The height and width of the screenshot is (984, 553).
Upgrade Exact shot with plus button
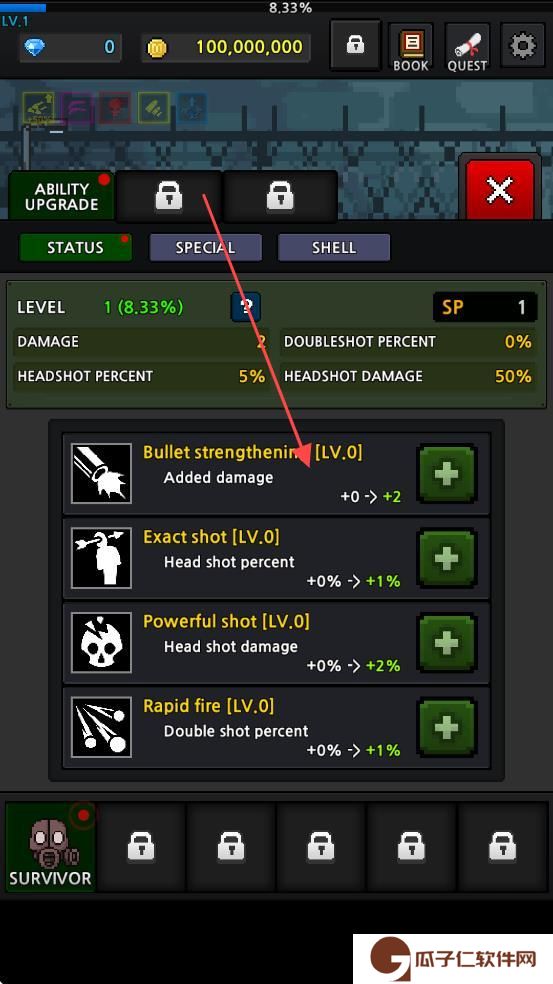coord(447,559)
